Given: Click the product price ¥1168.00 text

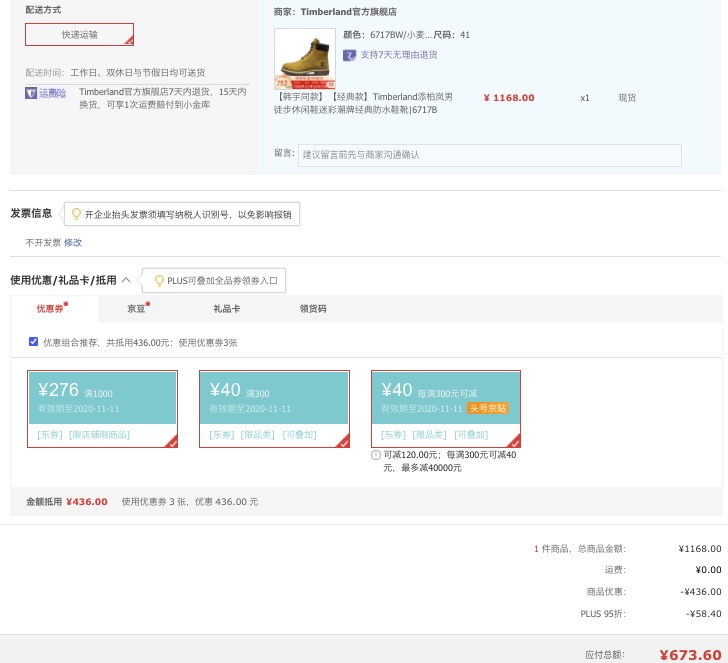Looking at the screenshot, I should pyautogui.click(x=509, y=98).
